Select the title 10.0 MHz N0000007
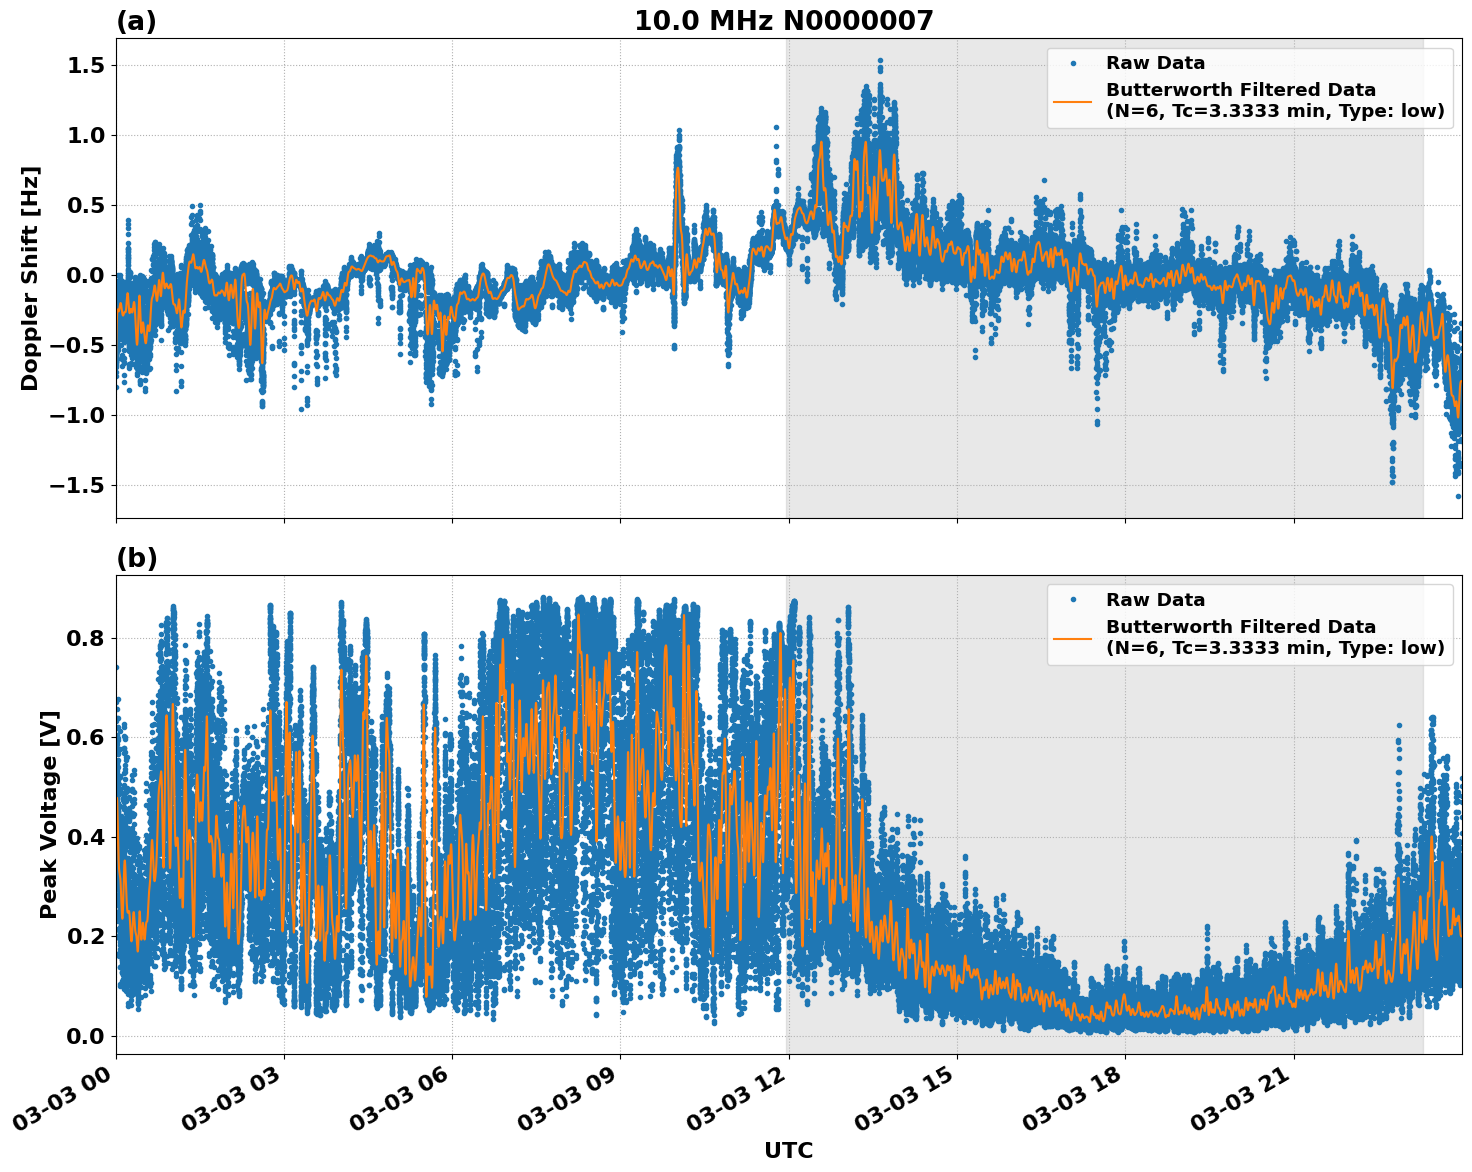The image size is (1472, 1172). 784,20
